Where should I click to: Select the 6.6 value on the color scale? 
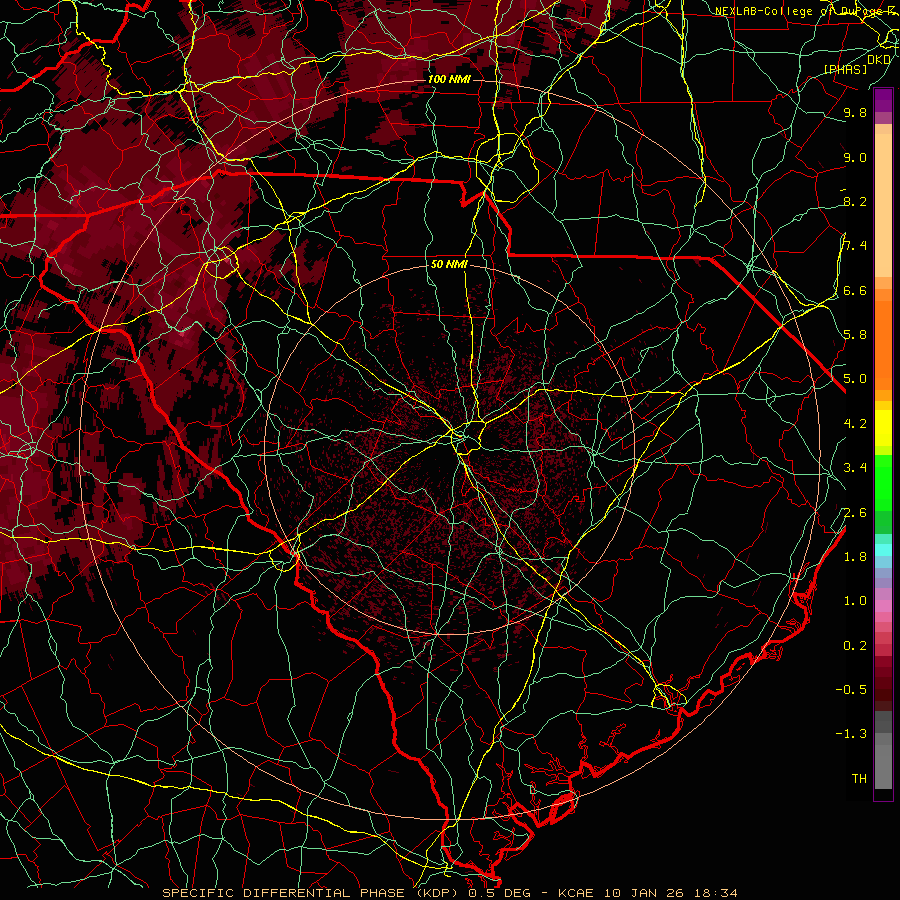tap(855, 290)
